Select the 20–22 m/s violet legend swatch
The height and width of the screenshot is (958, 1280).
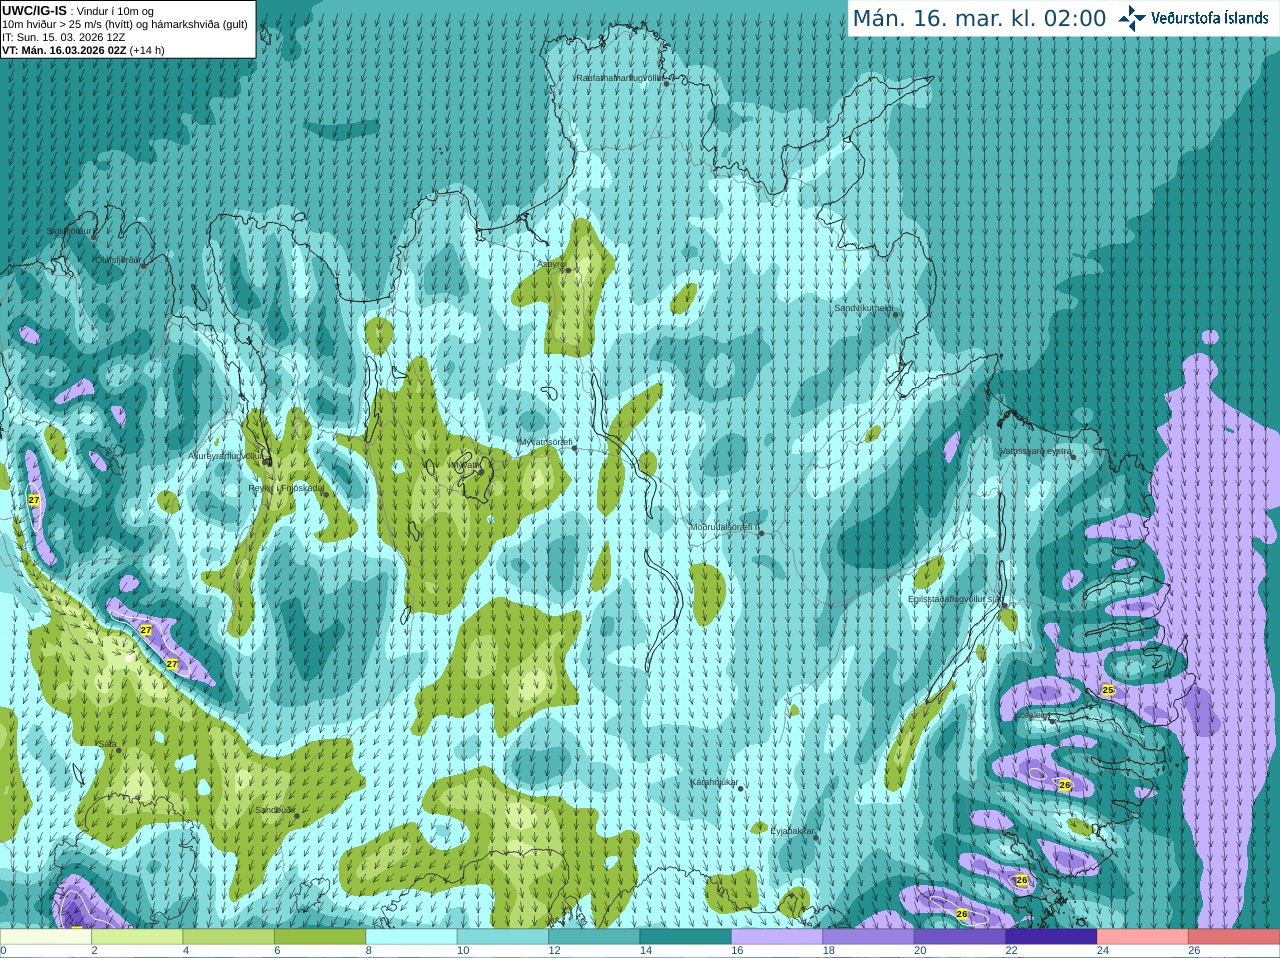click(x=960, y=937)
